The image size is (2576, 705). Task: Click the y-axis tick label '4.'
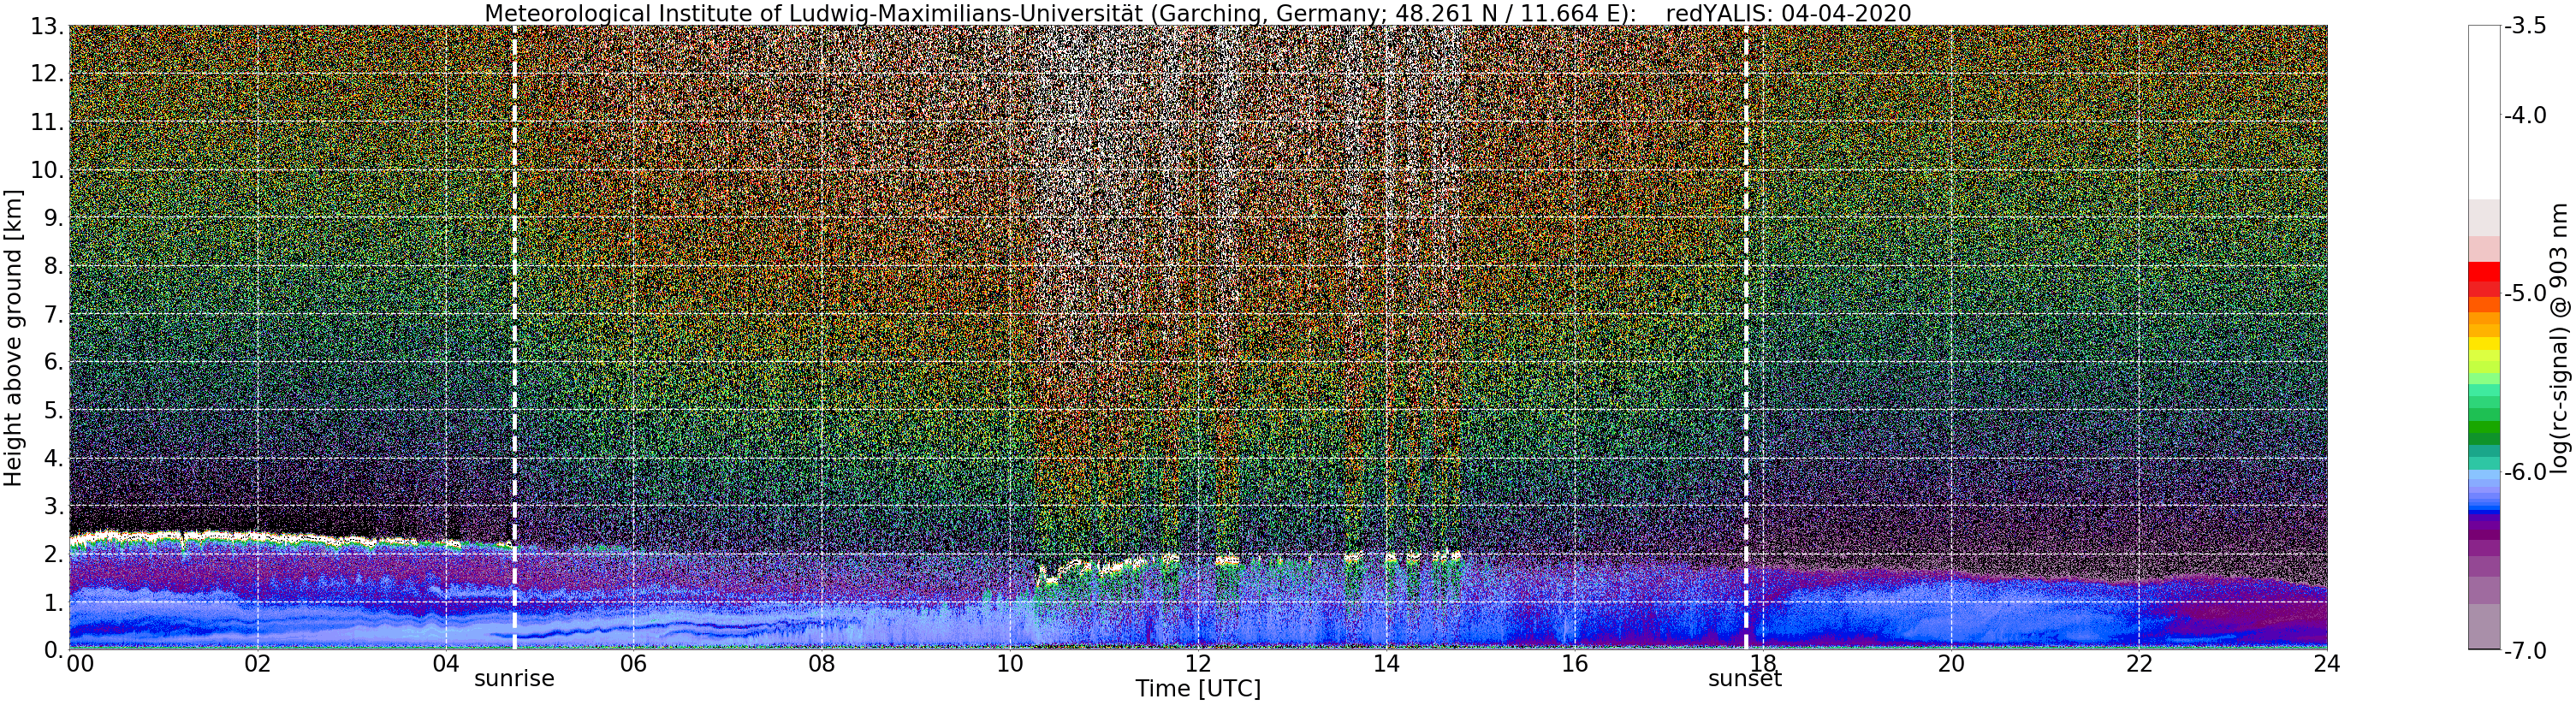tap(53, 458)
